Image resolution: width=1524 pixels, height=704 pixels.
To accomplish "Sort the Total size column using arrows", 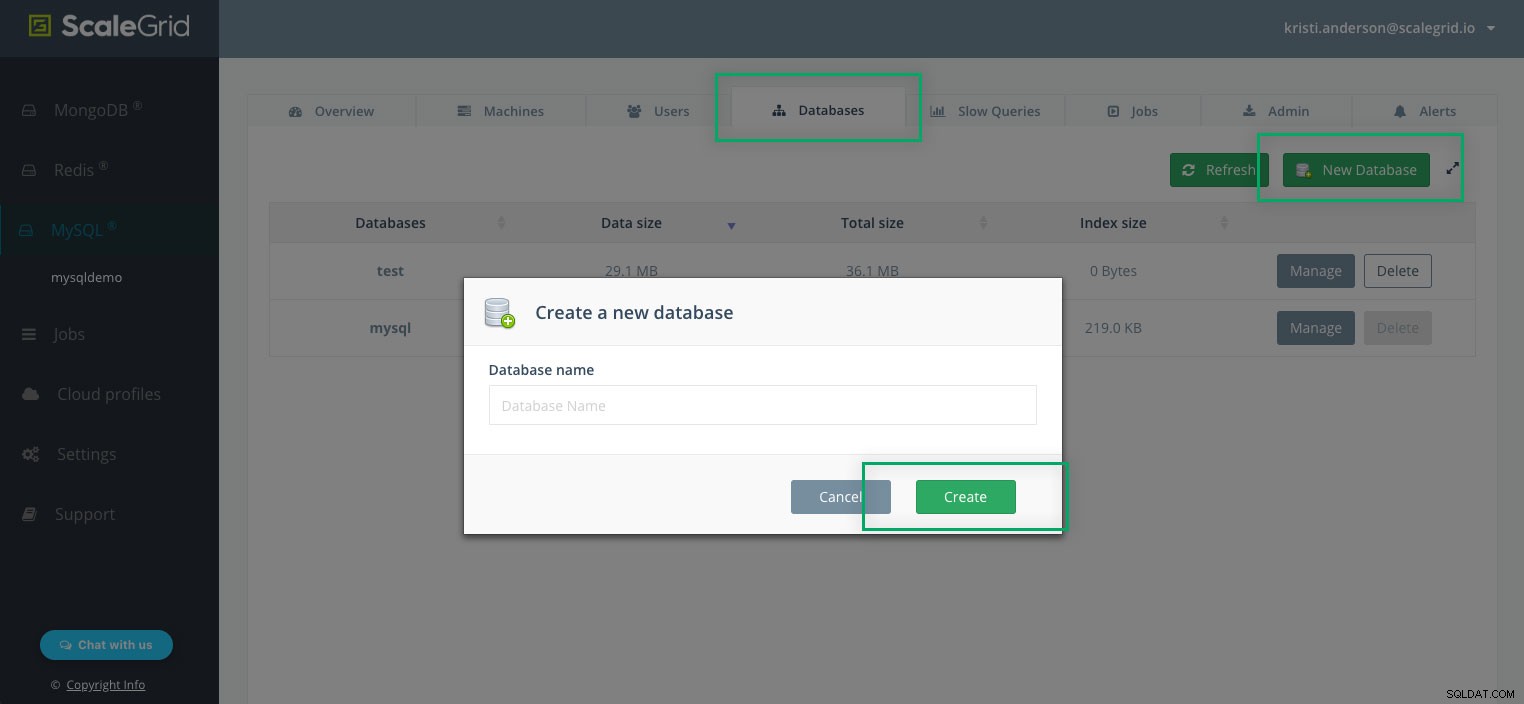I will click(983, 223).
